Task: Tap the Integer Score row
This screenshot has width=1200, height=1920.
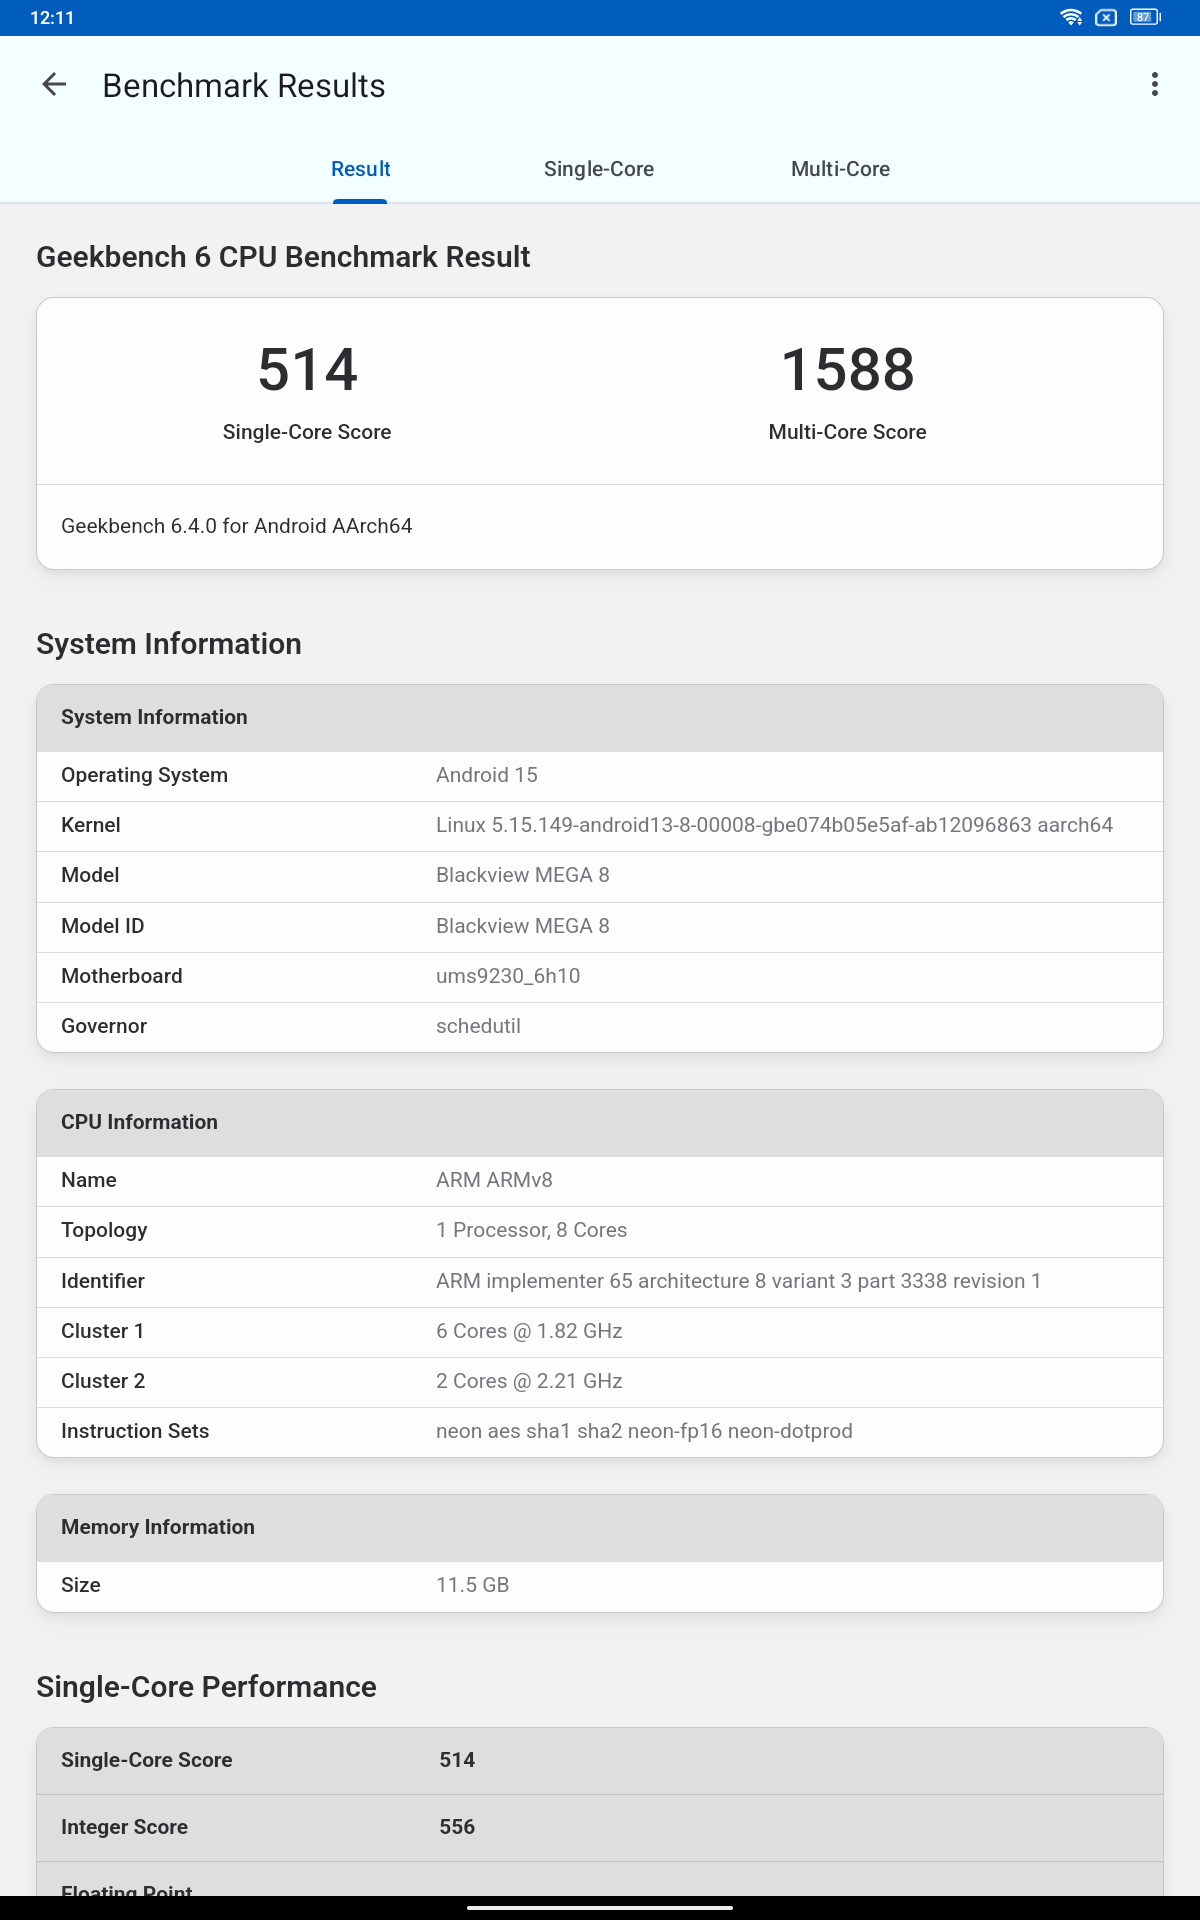Action: coord(600,1827)
